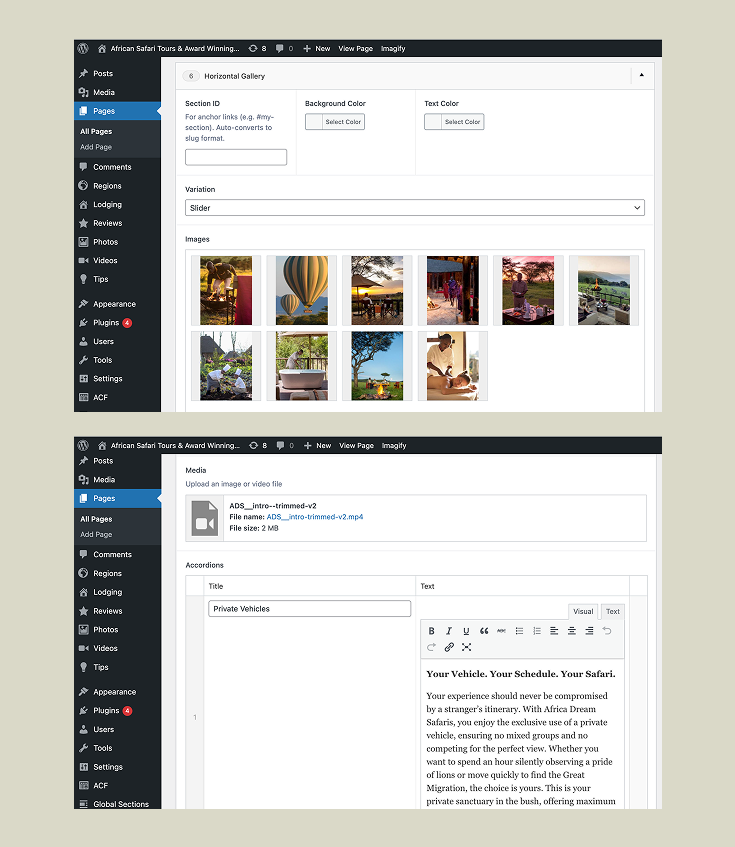Select the outdoor bathtub gallery thumbnail
This screenshot has height=847, width=735.
click(x=301, y=366)
